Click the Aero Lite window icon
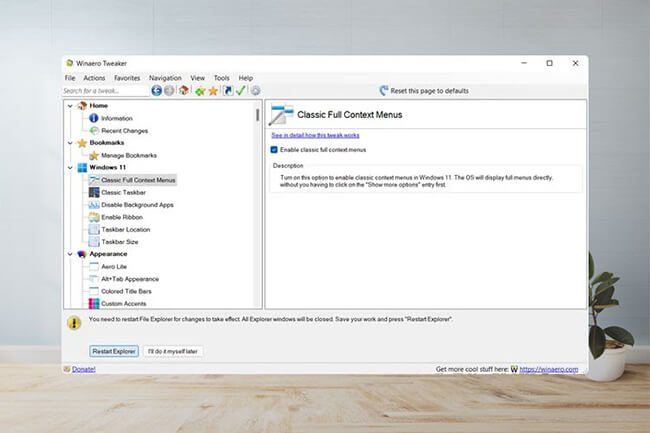 tap(94, 266)
